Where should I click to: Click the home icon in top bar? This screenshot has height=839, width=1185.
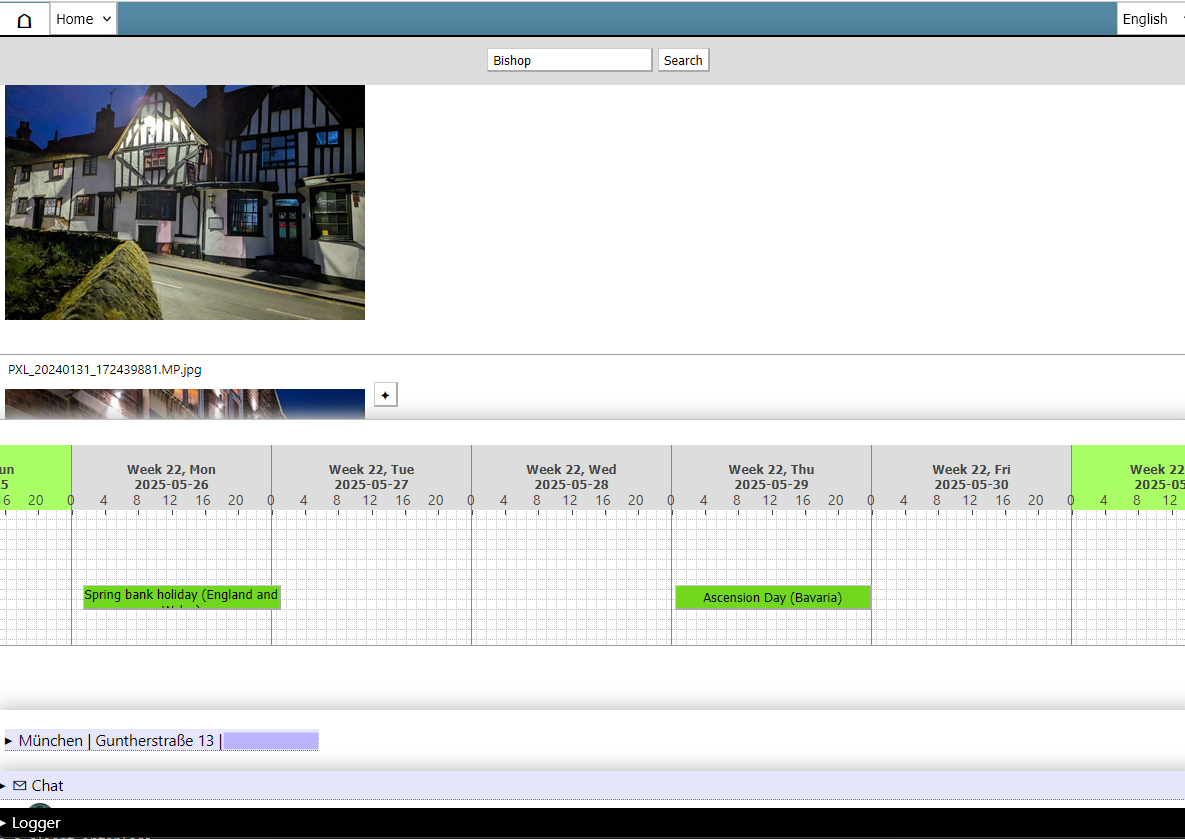25,19
